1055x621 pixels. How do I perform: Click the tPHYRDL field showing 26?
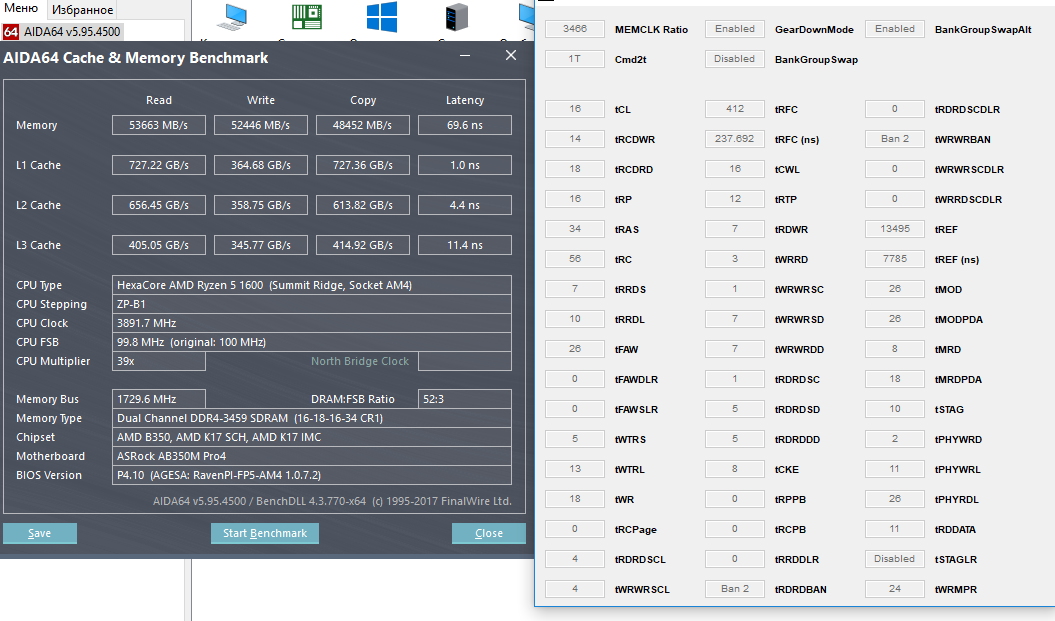(895, 499)
